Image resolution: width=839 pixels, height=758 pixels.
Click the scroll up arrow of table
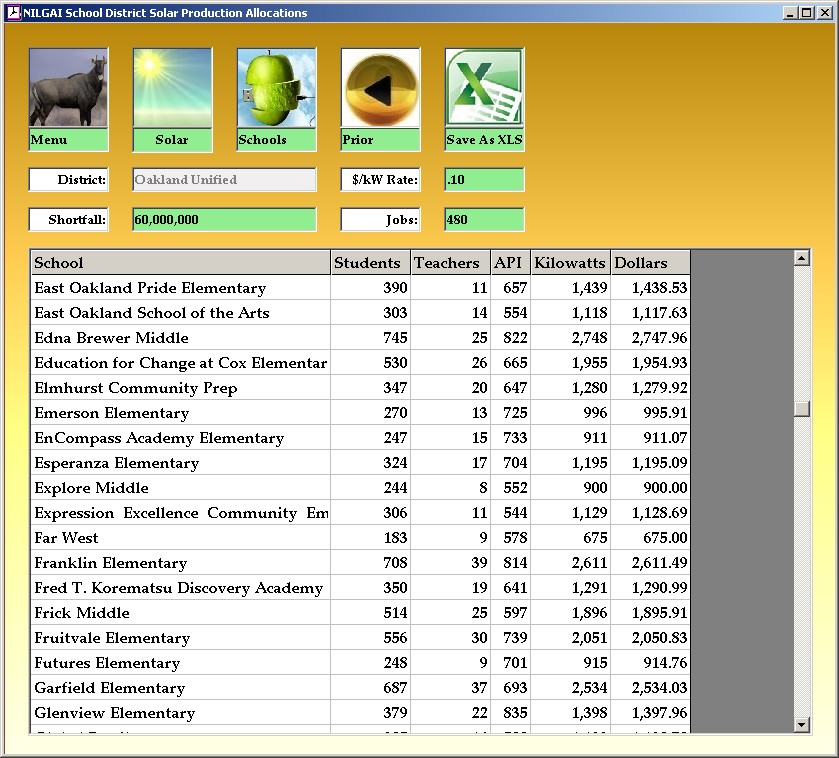(x=801, y=258)
